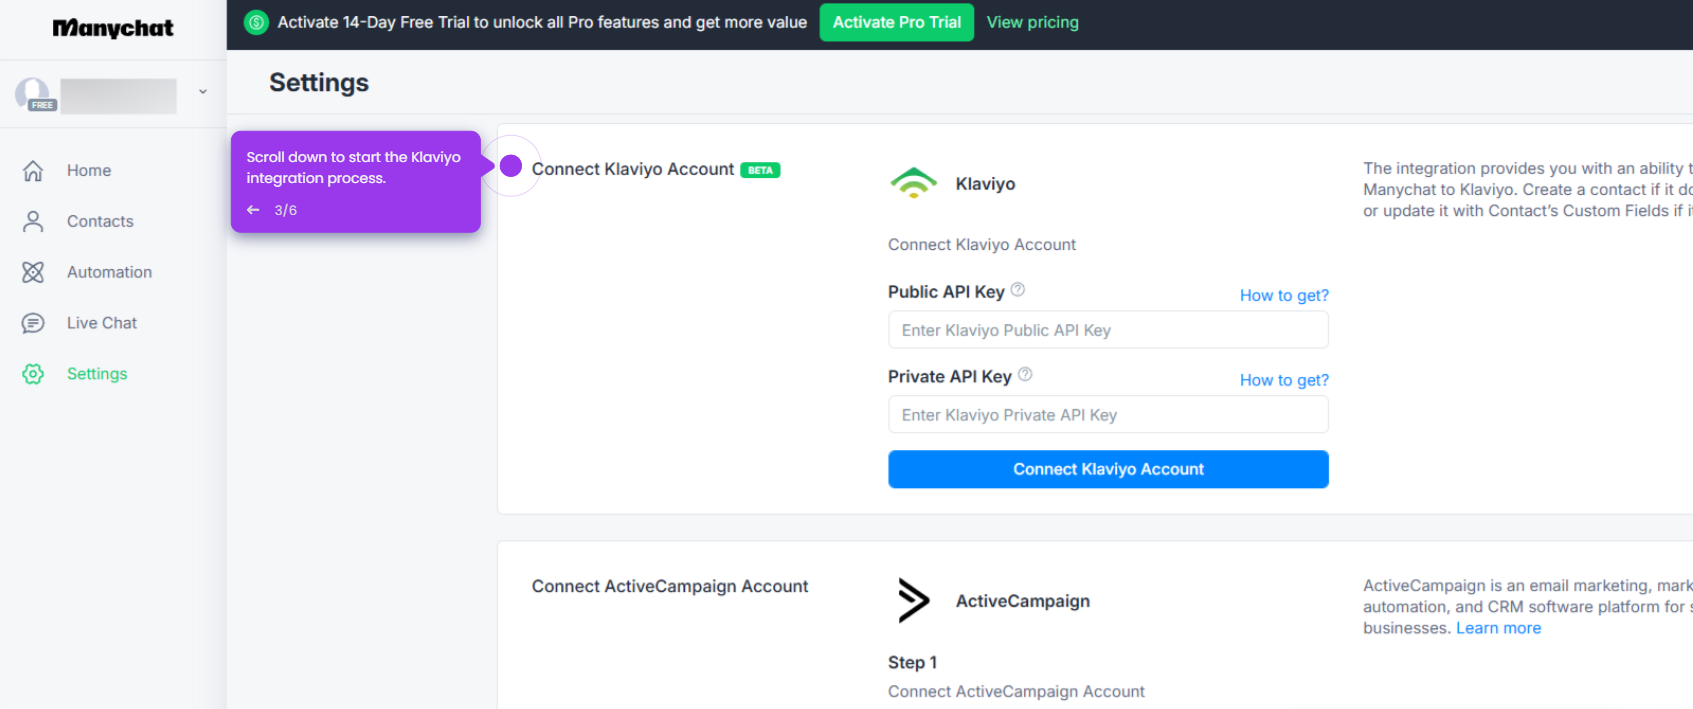Expand the account switcher chevron
The width and height of the screenshot is (1693, 709).
203,91
